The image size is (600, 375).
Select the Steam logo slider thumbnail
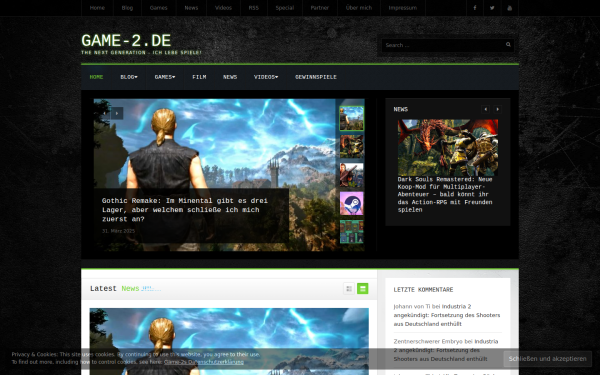point(352,203)
